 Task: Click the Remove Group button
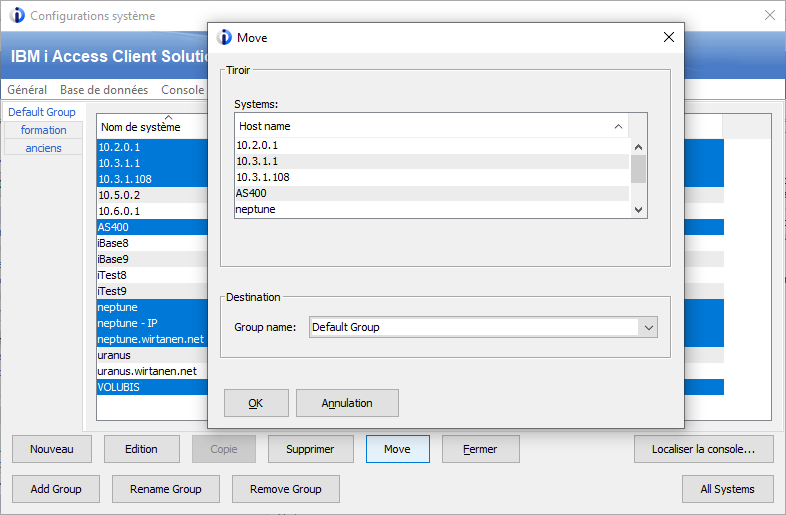click(286, 489)
